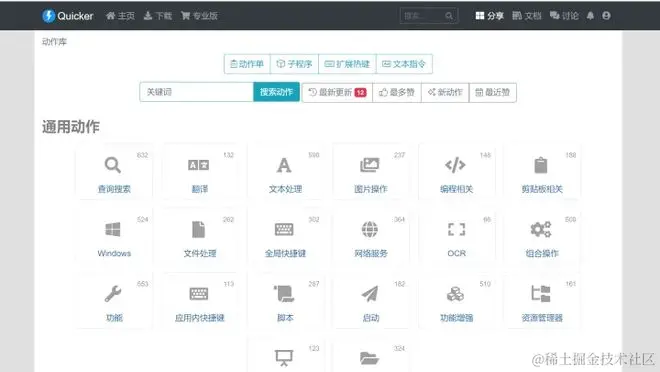Open the 应用内快捷键 keyboard icon
Image resolution: width=660 pixels, height=372 pixels.
point(199,293)
